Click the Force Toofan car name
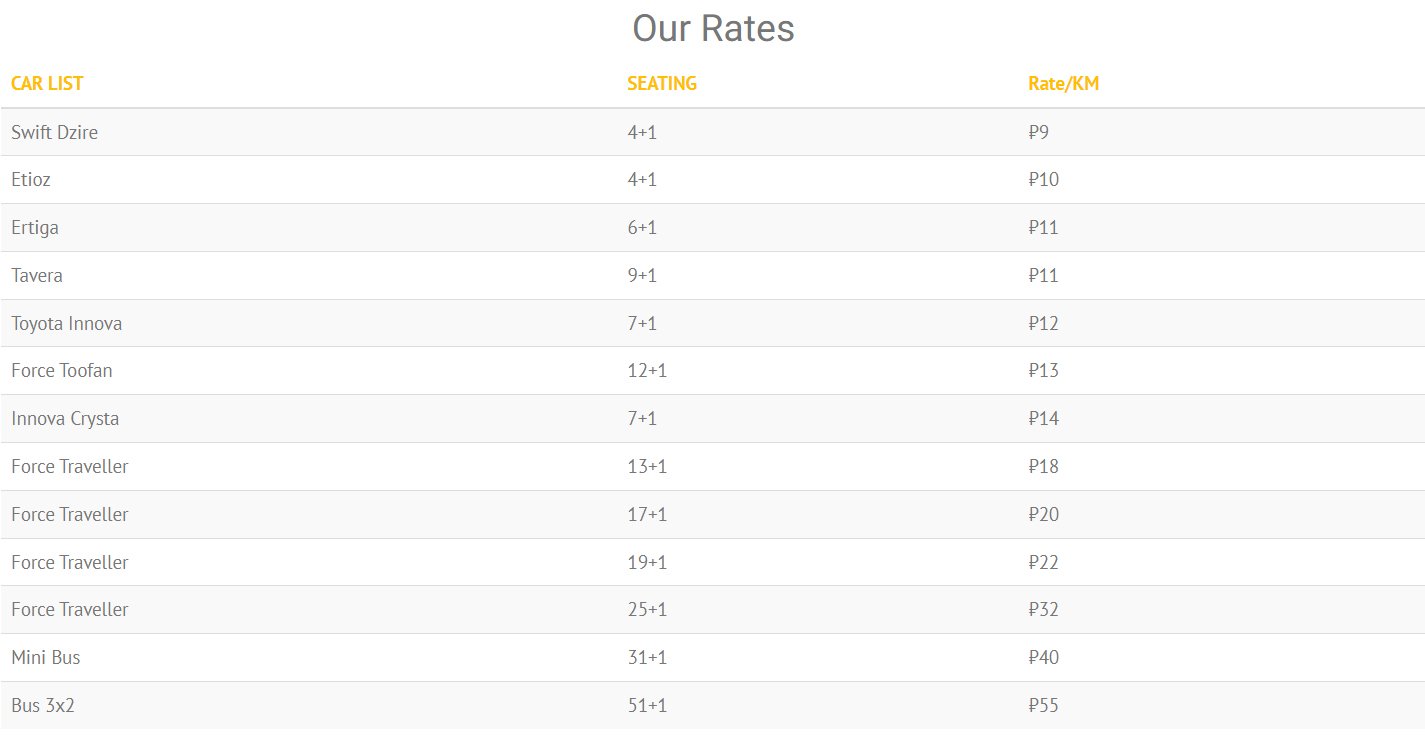Screen dimensions: 1425x744 62,371
